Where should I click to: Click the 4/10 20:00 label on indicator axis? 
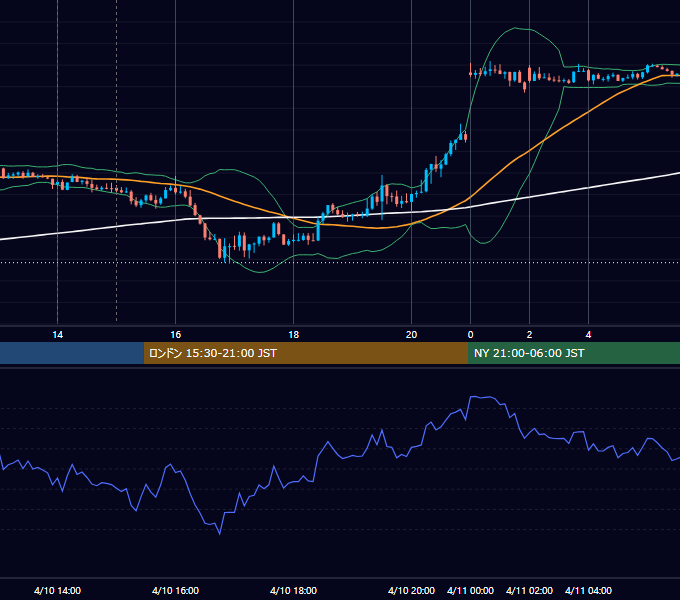(412, 590)
